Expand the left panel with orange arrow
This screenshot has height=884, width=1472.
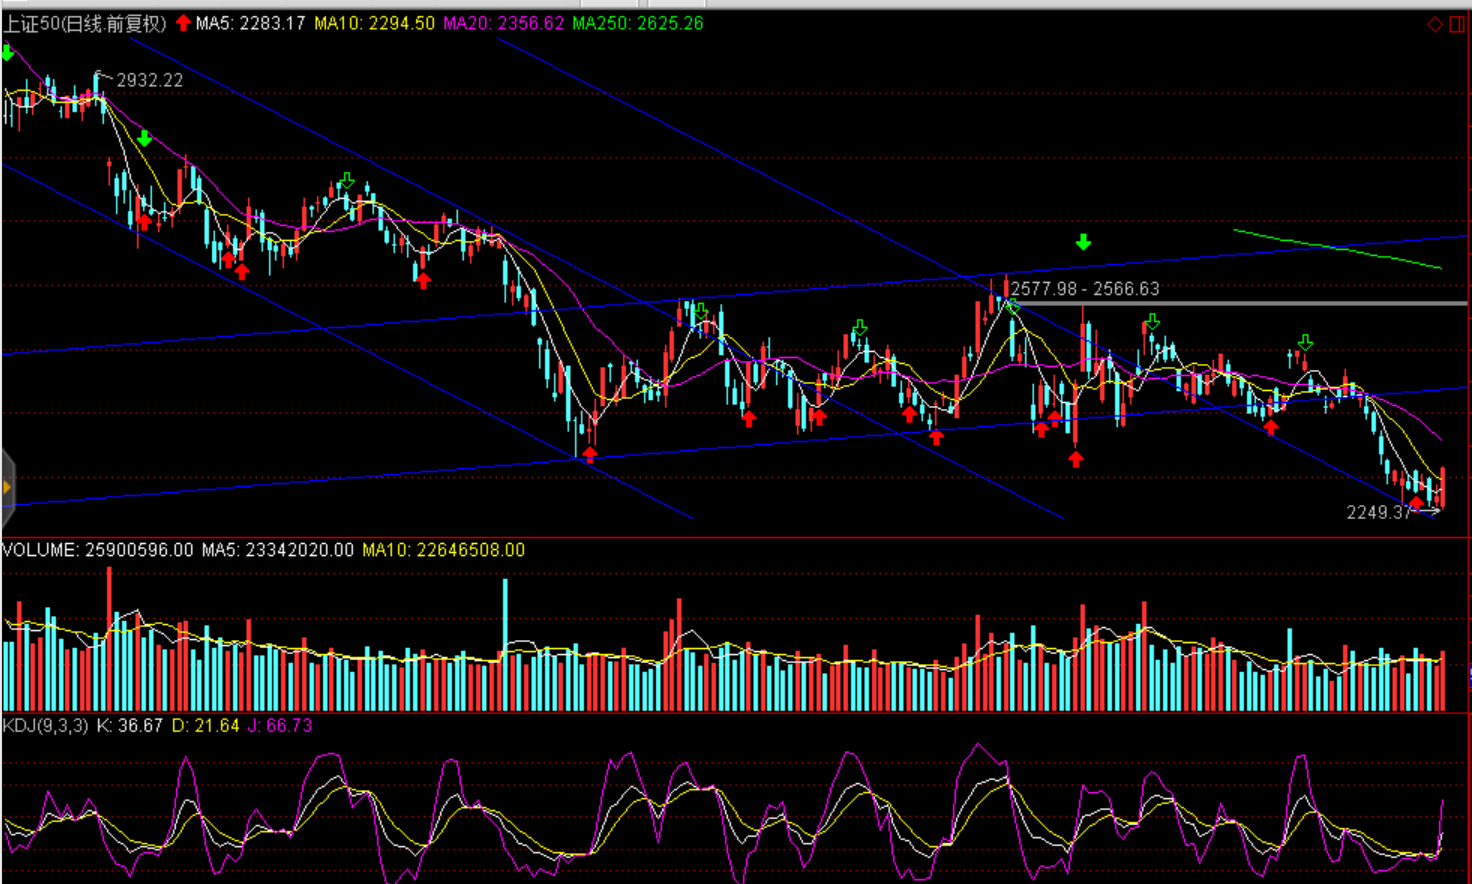coord(6,488)
